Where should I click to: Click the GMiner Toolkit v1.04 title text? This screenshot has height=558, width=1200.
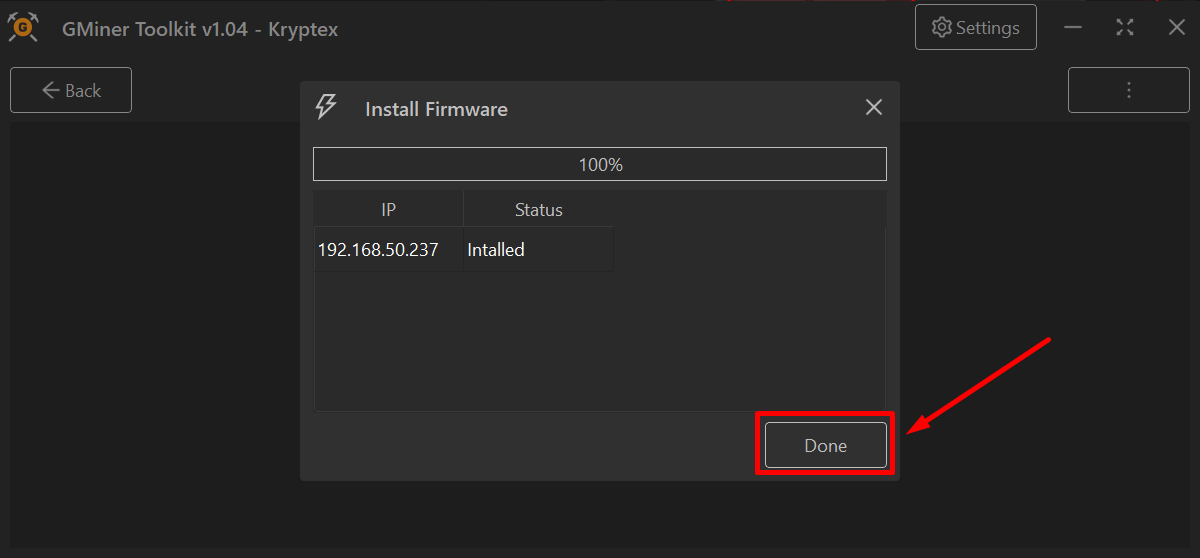point(200,29)
